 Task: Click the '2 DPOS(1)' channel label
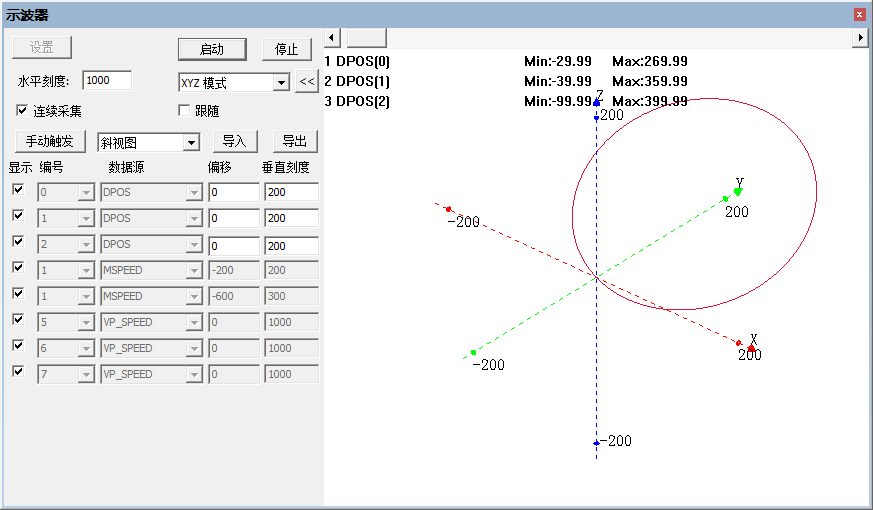click(357, 81)
